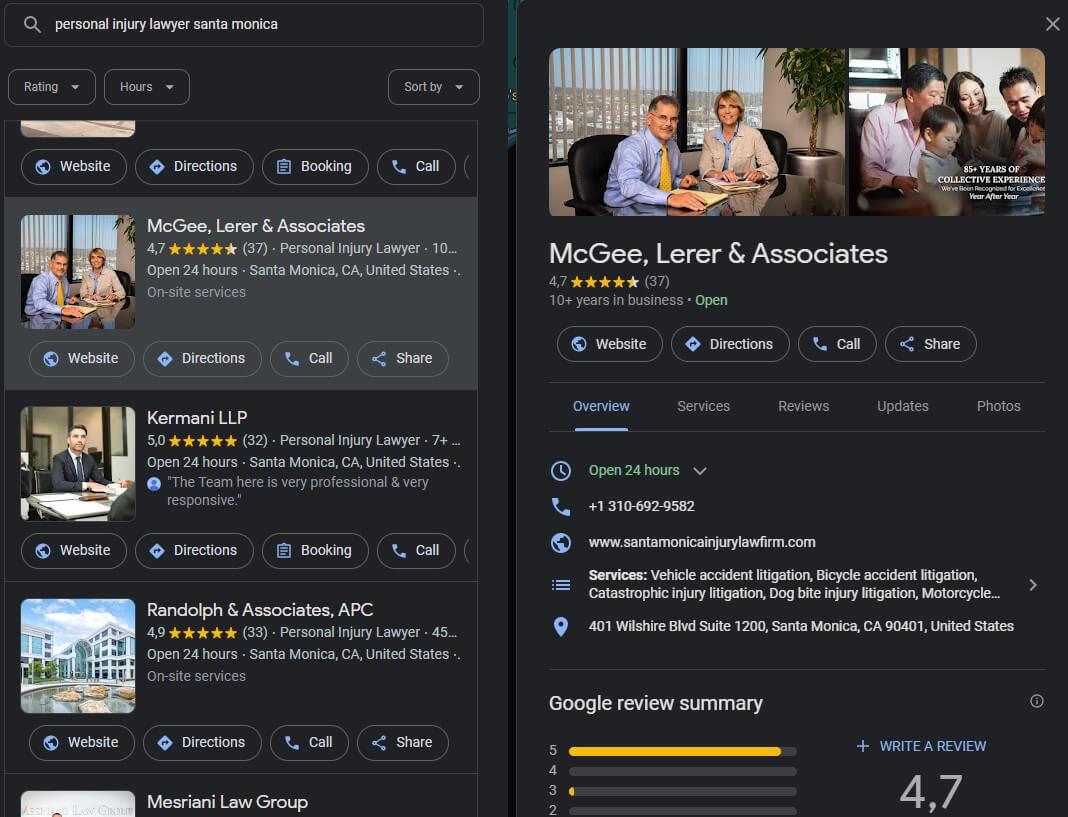Image resolution: width=1068 pixels, height=817 pixels.
Task: Click Call button under Kermani LLP
Action: [x=416, y=551]
